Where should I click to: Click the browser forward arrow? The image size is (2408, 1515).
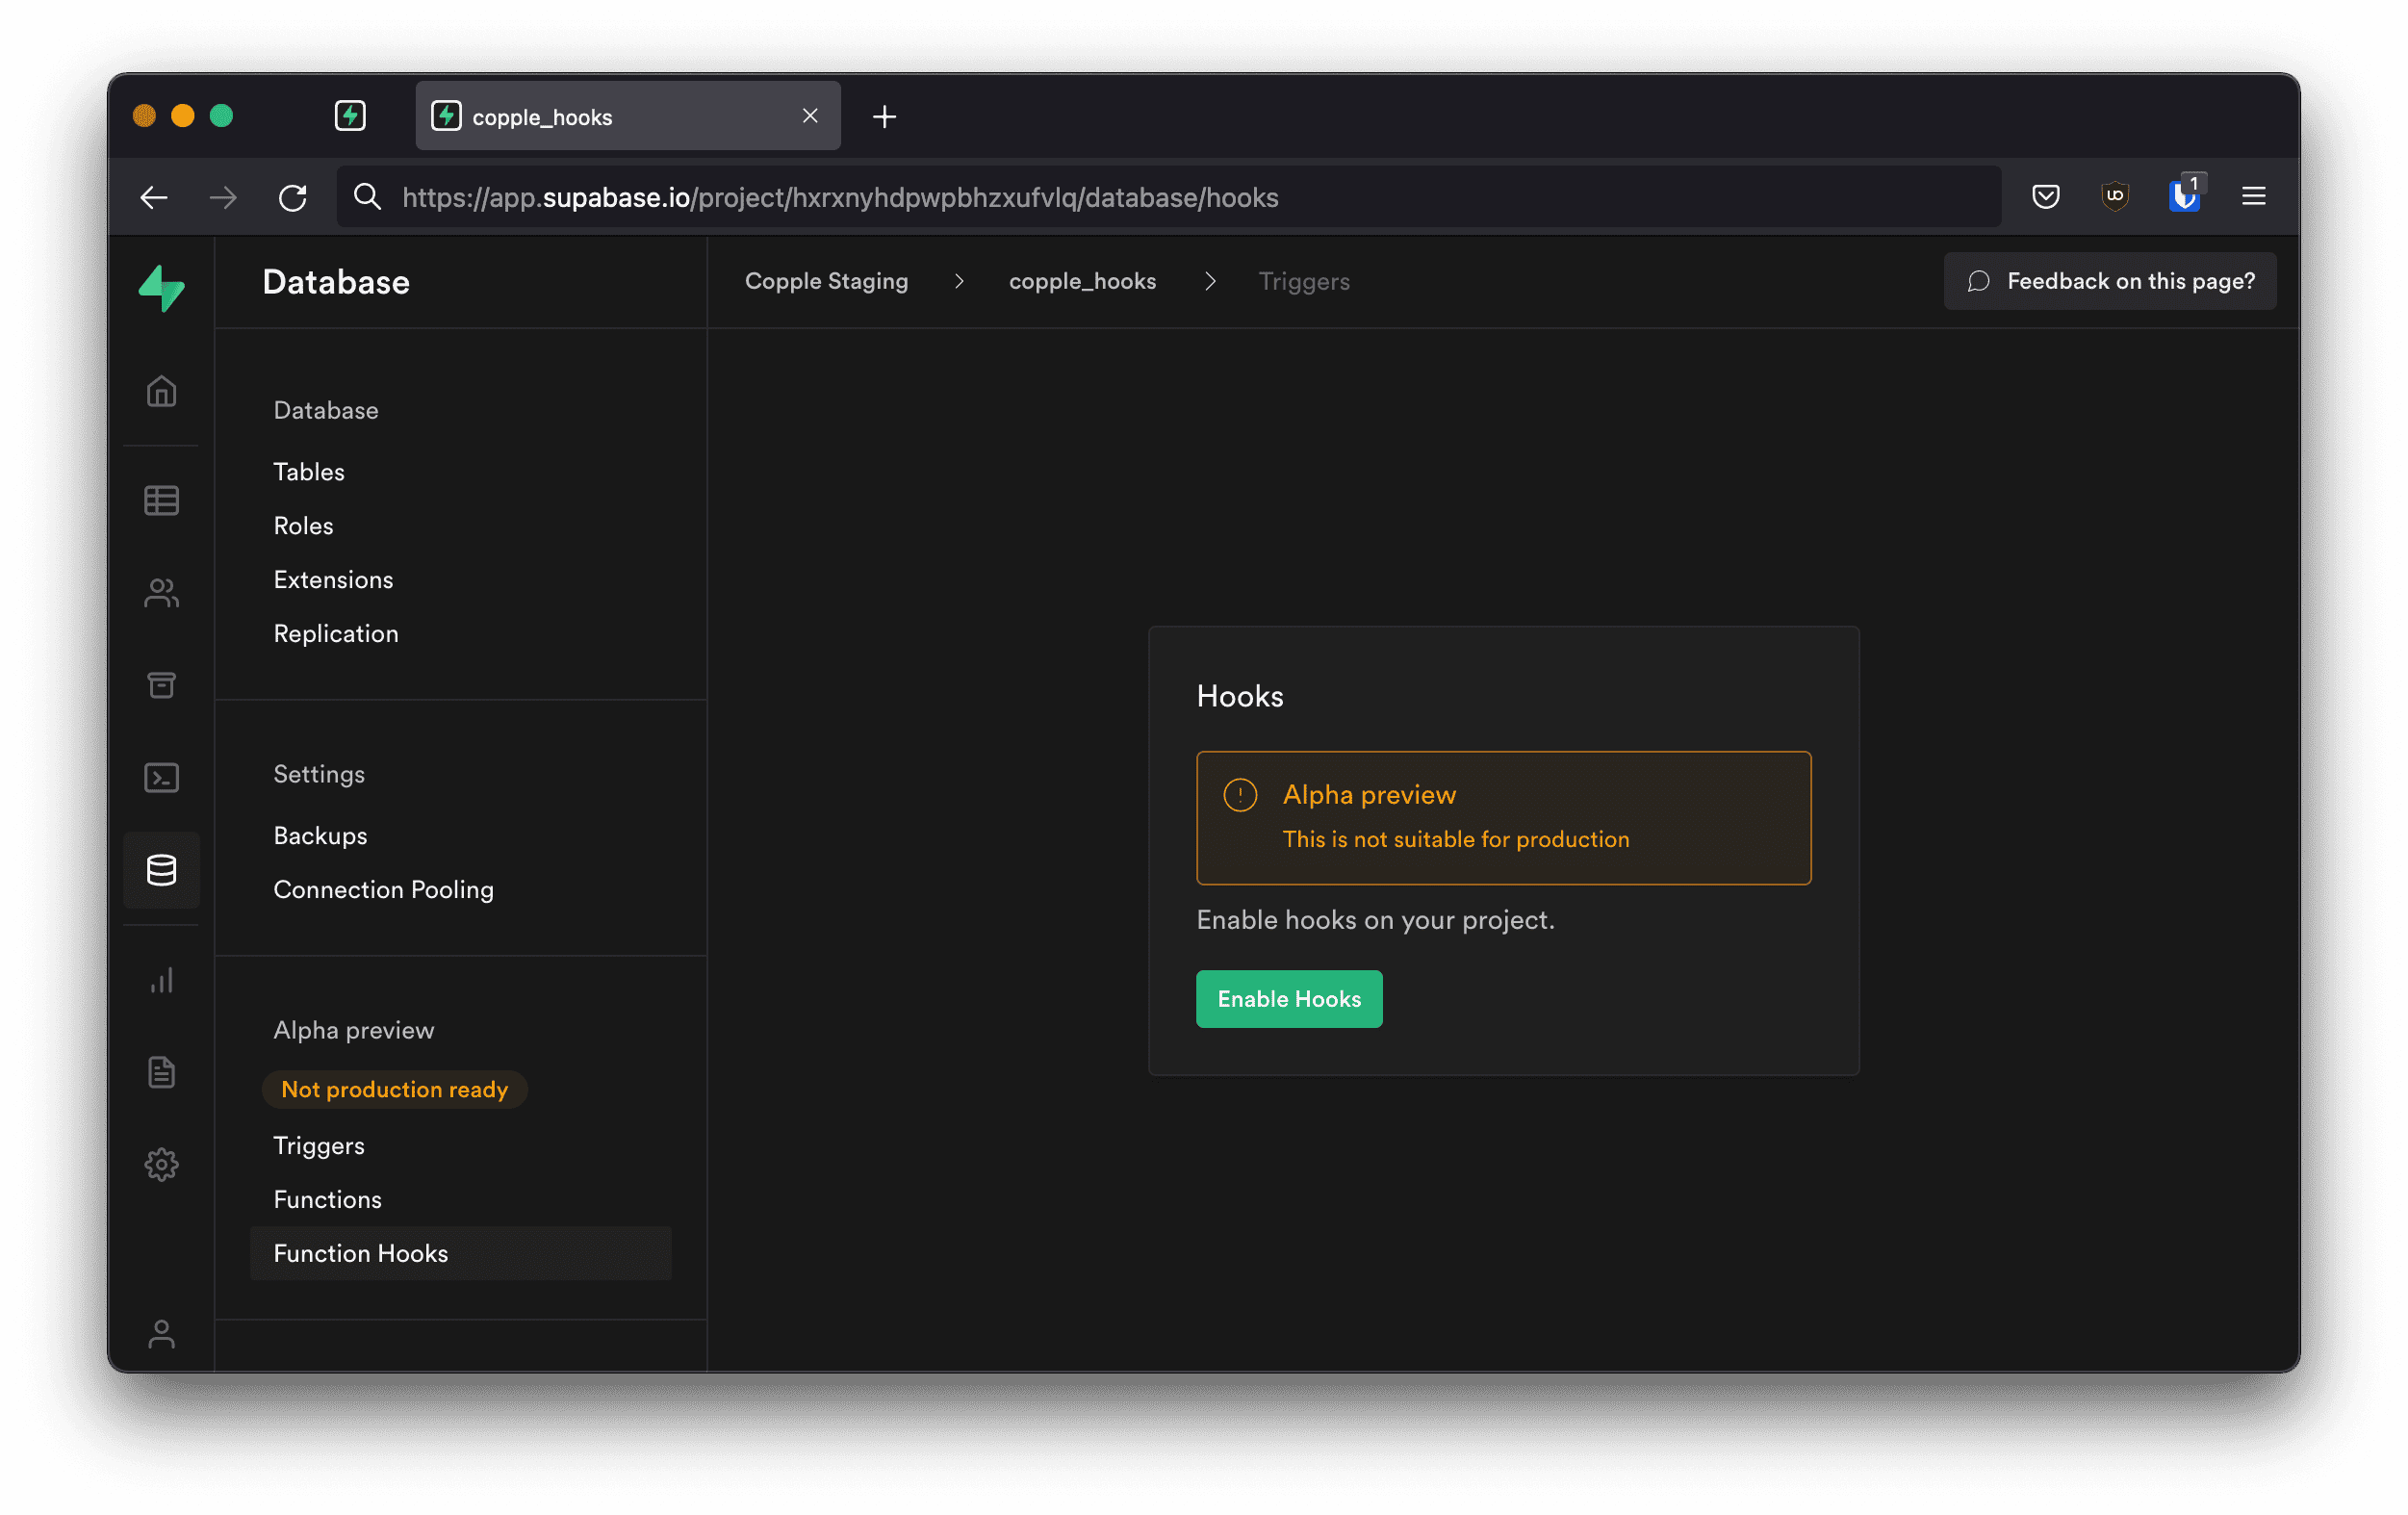click(223, 197)
